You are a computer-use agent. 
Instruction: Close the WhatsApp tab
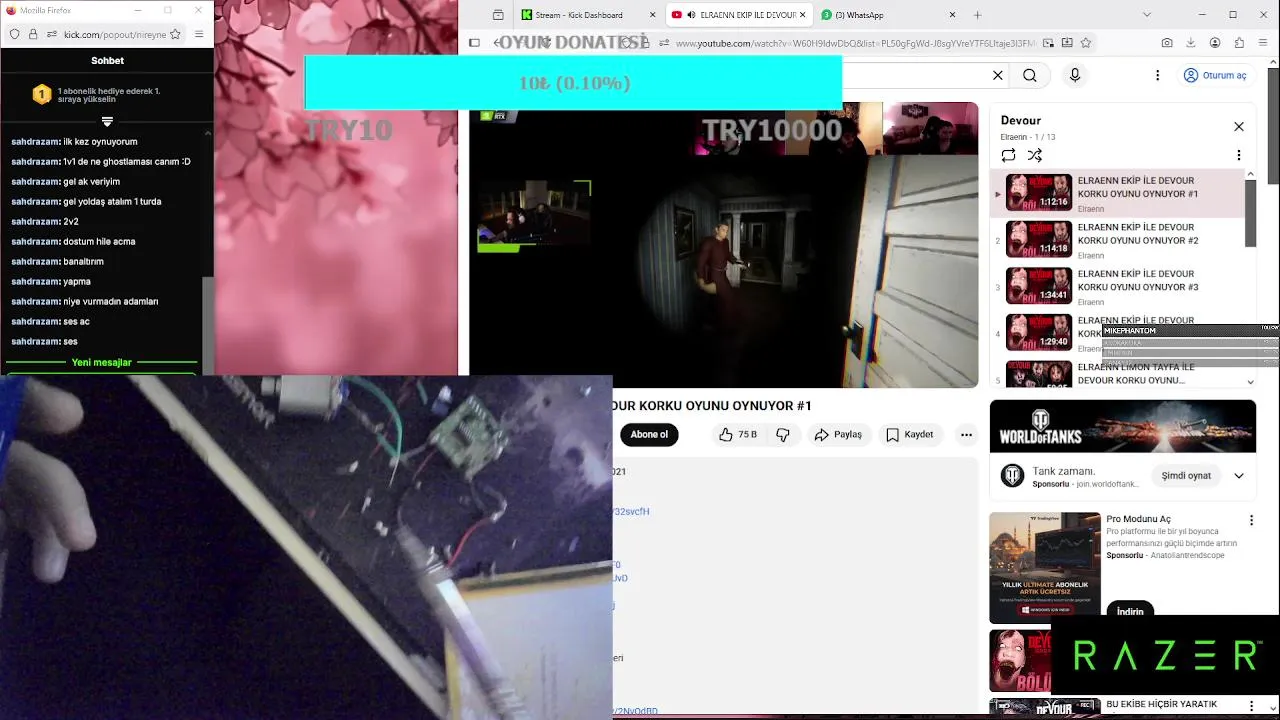coord(952,15)
